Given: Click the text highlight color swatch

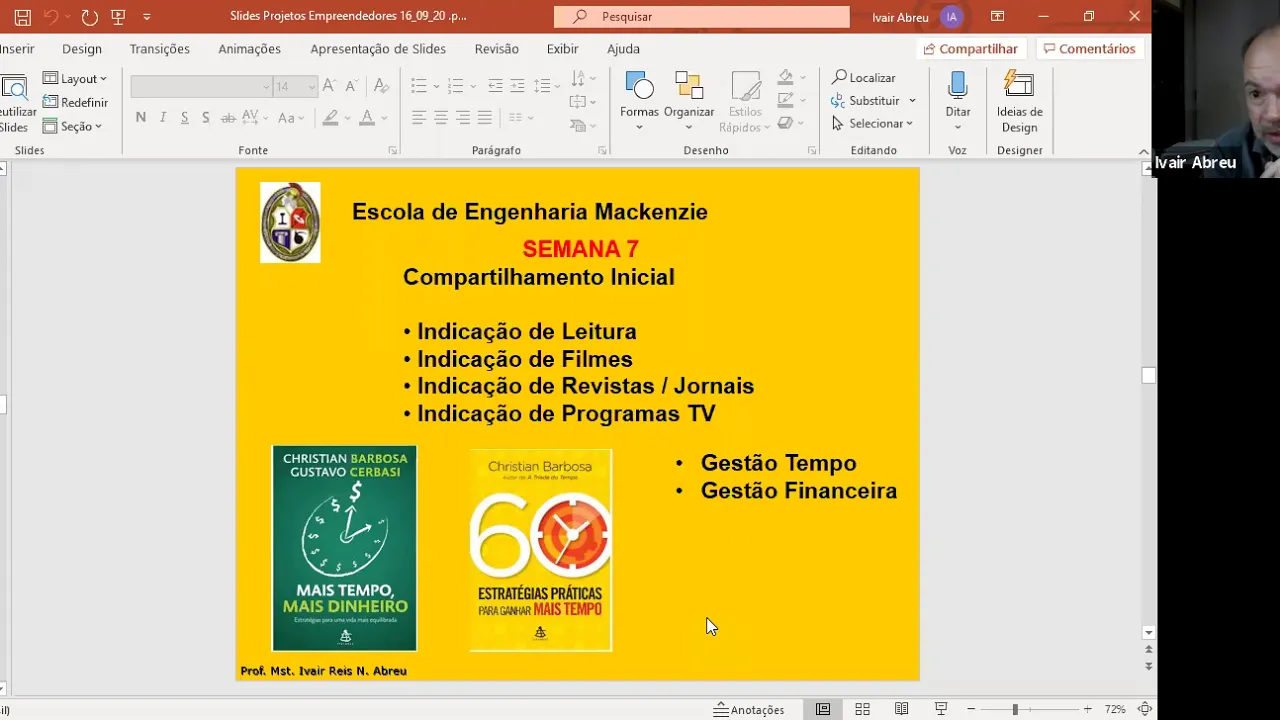Looking at the screenshot, I should [330, 118].
